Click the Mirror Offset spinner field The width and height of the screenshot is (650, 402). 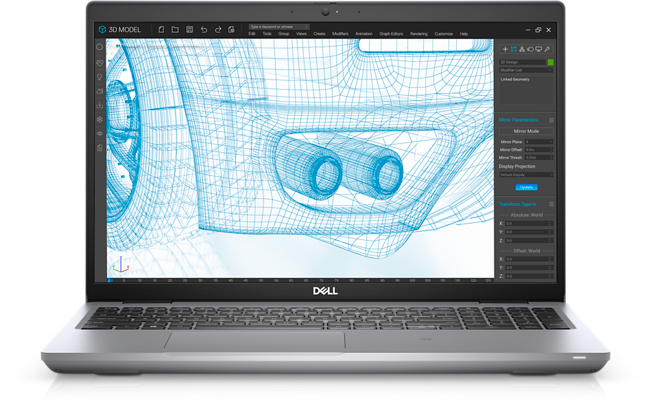click(539, 150)
